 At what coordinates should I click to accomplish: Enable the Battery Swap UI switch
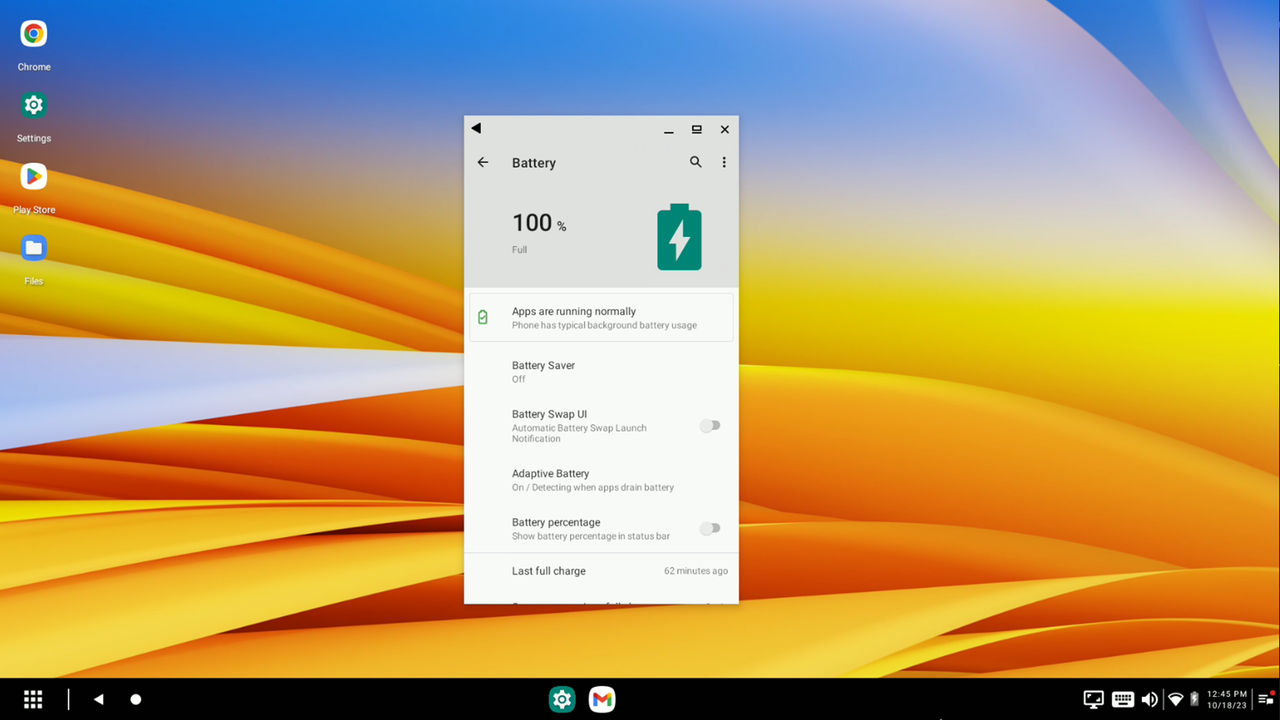point(710,426)
